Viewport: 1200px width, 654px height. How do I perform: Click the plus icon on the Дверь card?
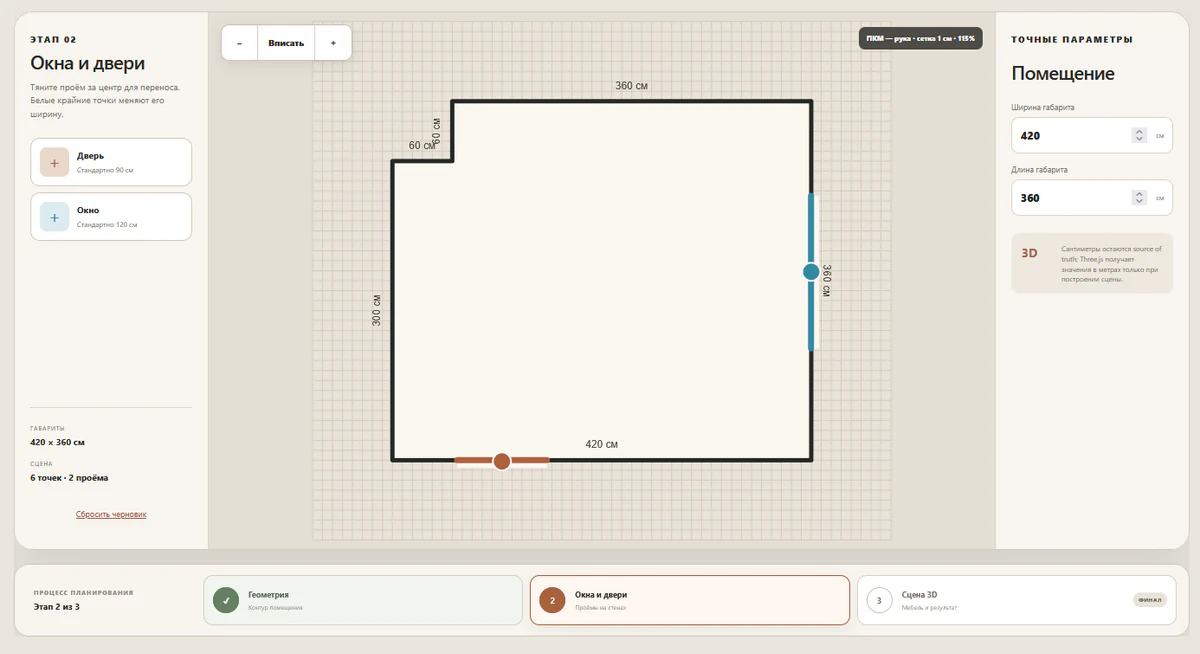click(x=54, y=162)
